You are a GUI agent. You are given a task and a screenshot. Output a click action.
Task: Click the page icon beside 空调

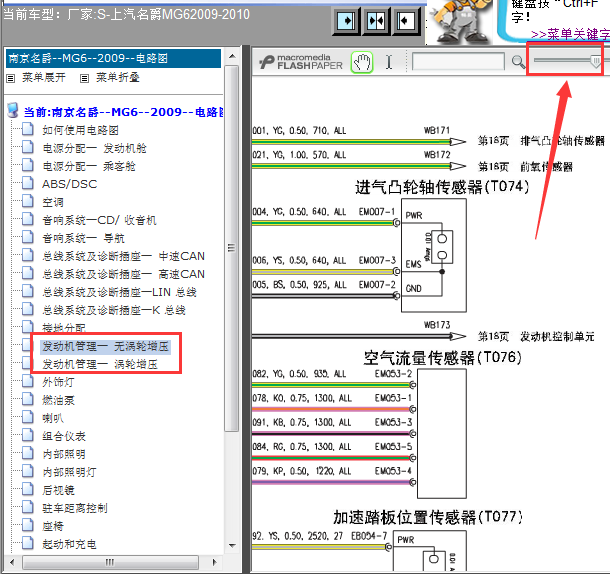[28, 201]
